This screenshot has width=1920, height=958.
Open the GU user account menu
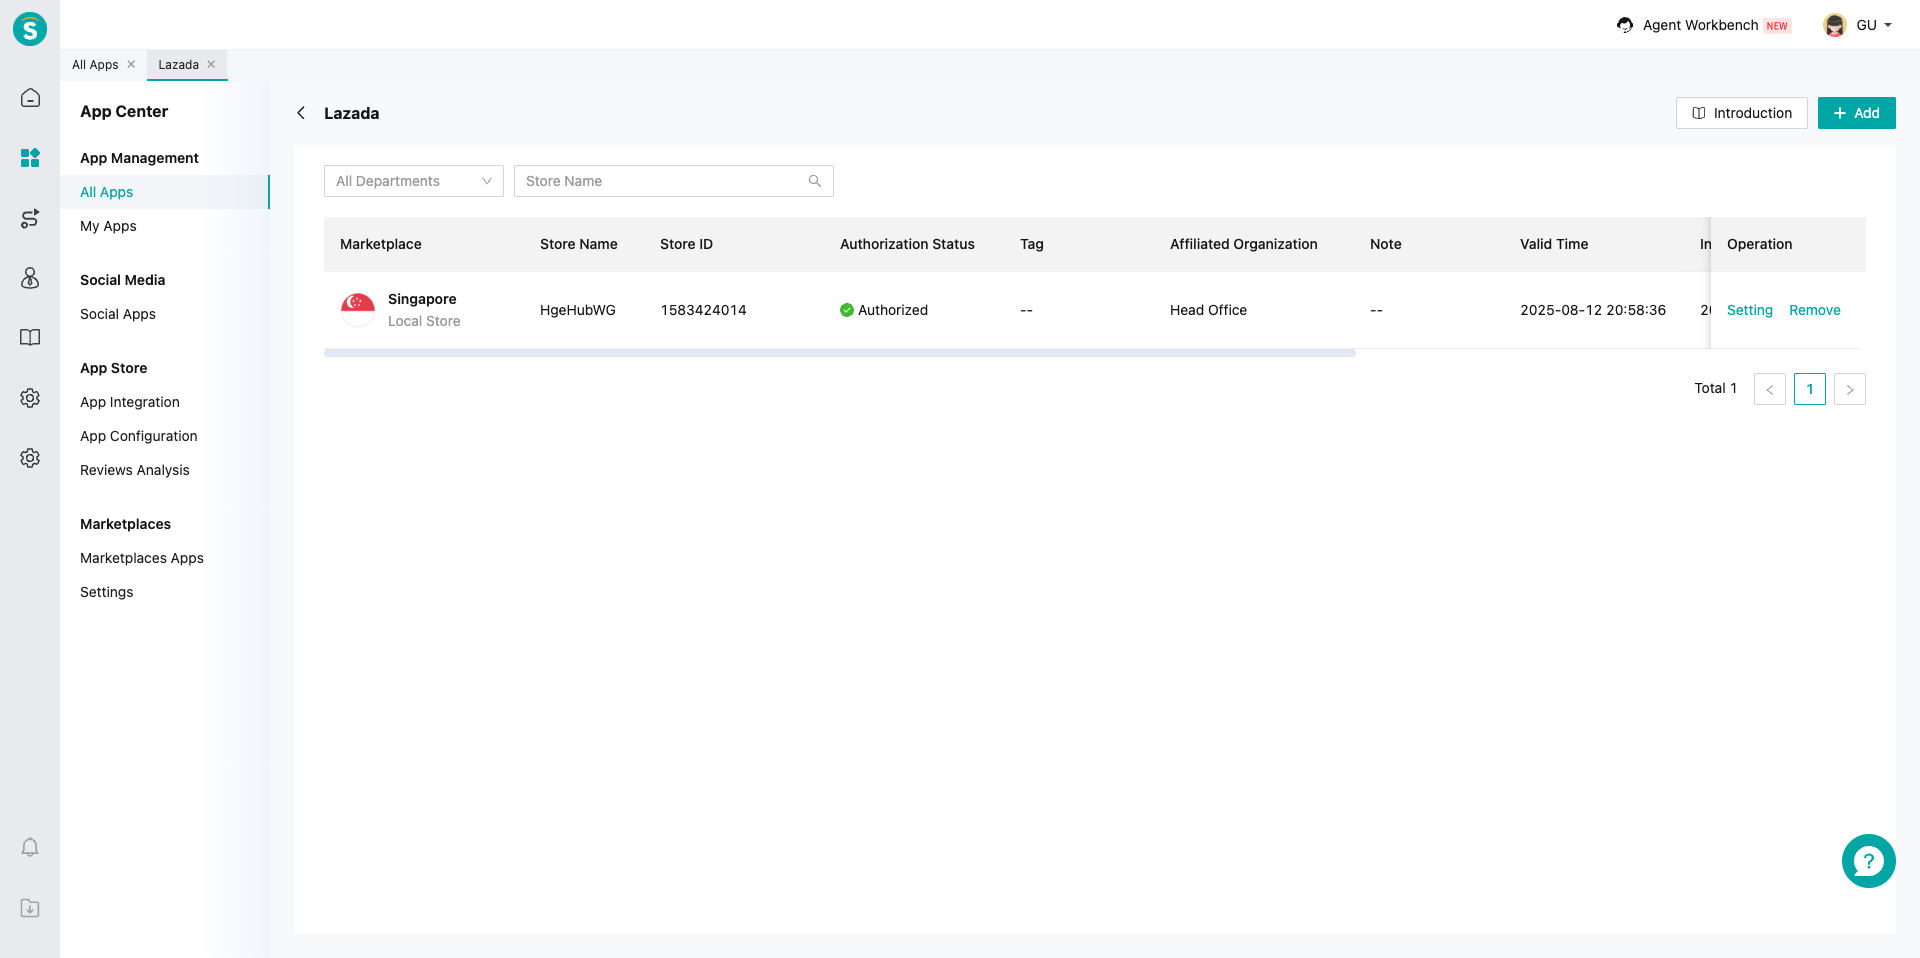(x=1858, y=25)
